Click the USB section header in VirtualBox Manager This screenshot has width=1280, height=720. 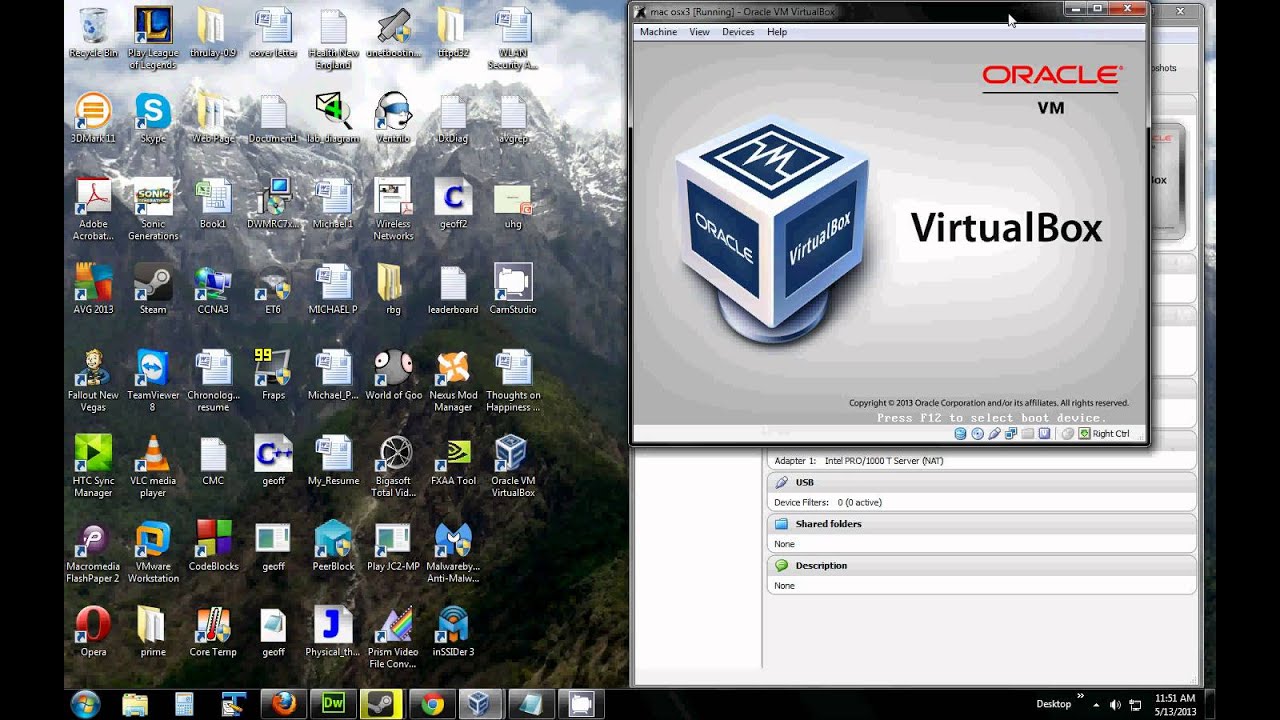(x=982, y=482)
